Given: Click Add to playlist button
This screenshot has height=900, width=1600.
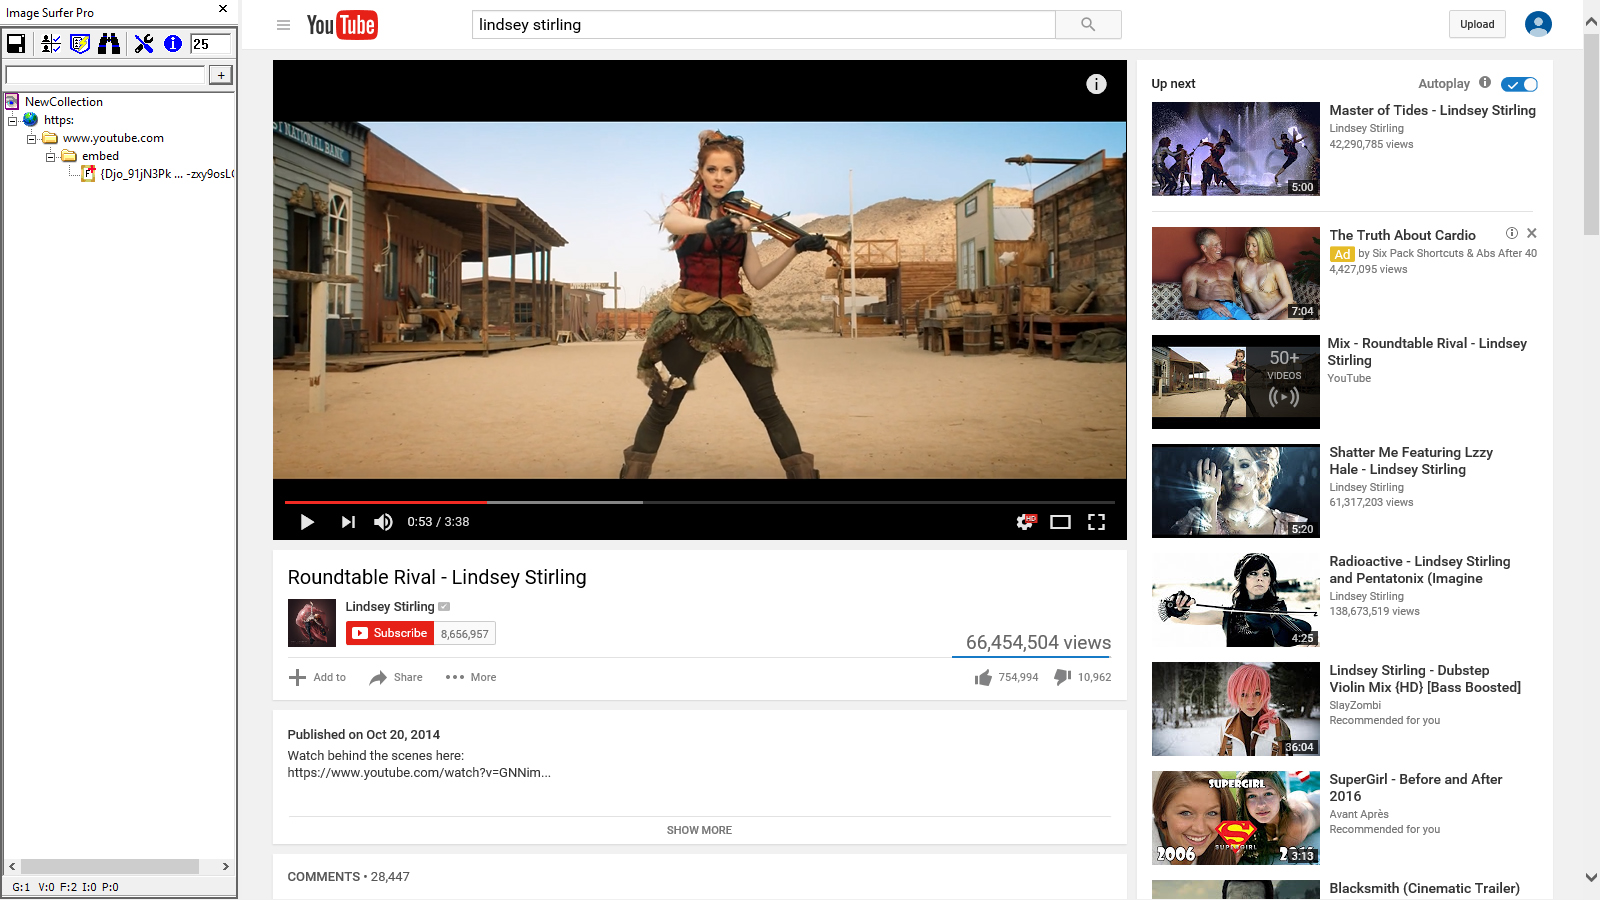Looking at the screenshot, I should (317, 677).
